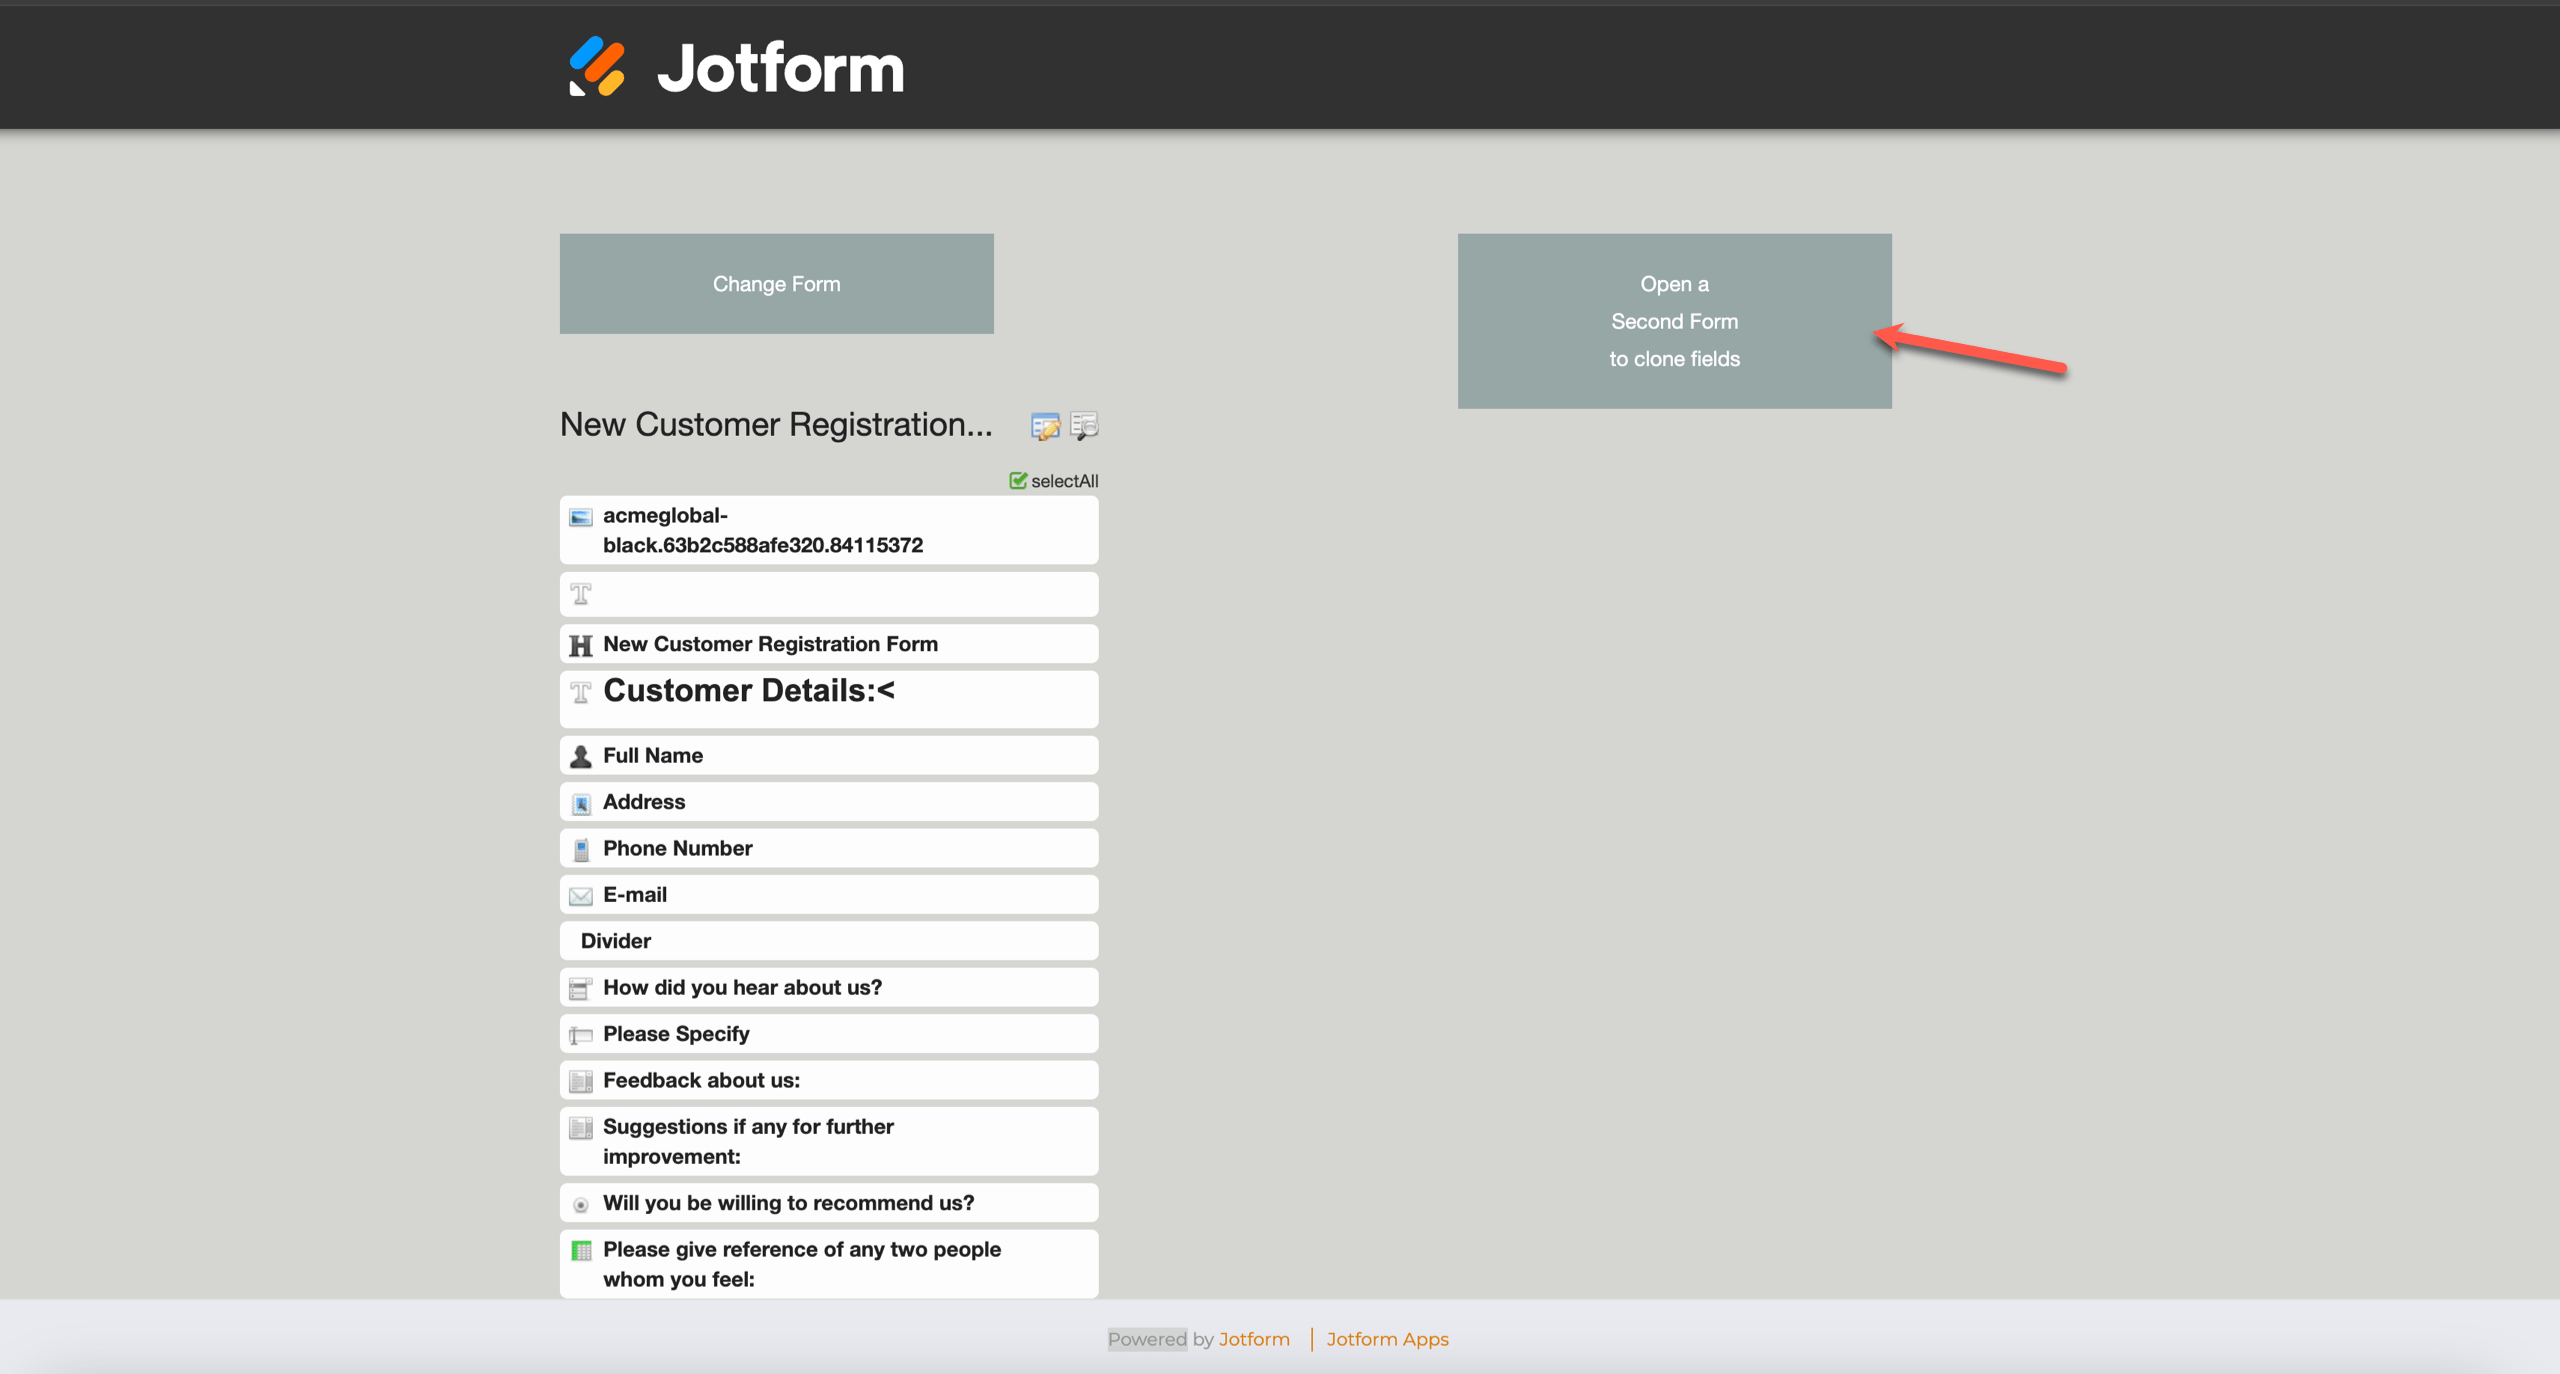Image resolution: width=2560 pixels, height=1374 pixels.
Task: Click the green table icon beside reference question
Action: click(x=580, y=1251)
